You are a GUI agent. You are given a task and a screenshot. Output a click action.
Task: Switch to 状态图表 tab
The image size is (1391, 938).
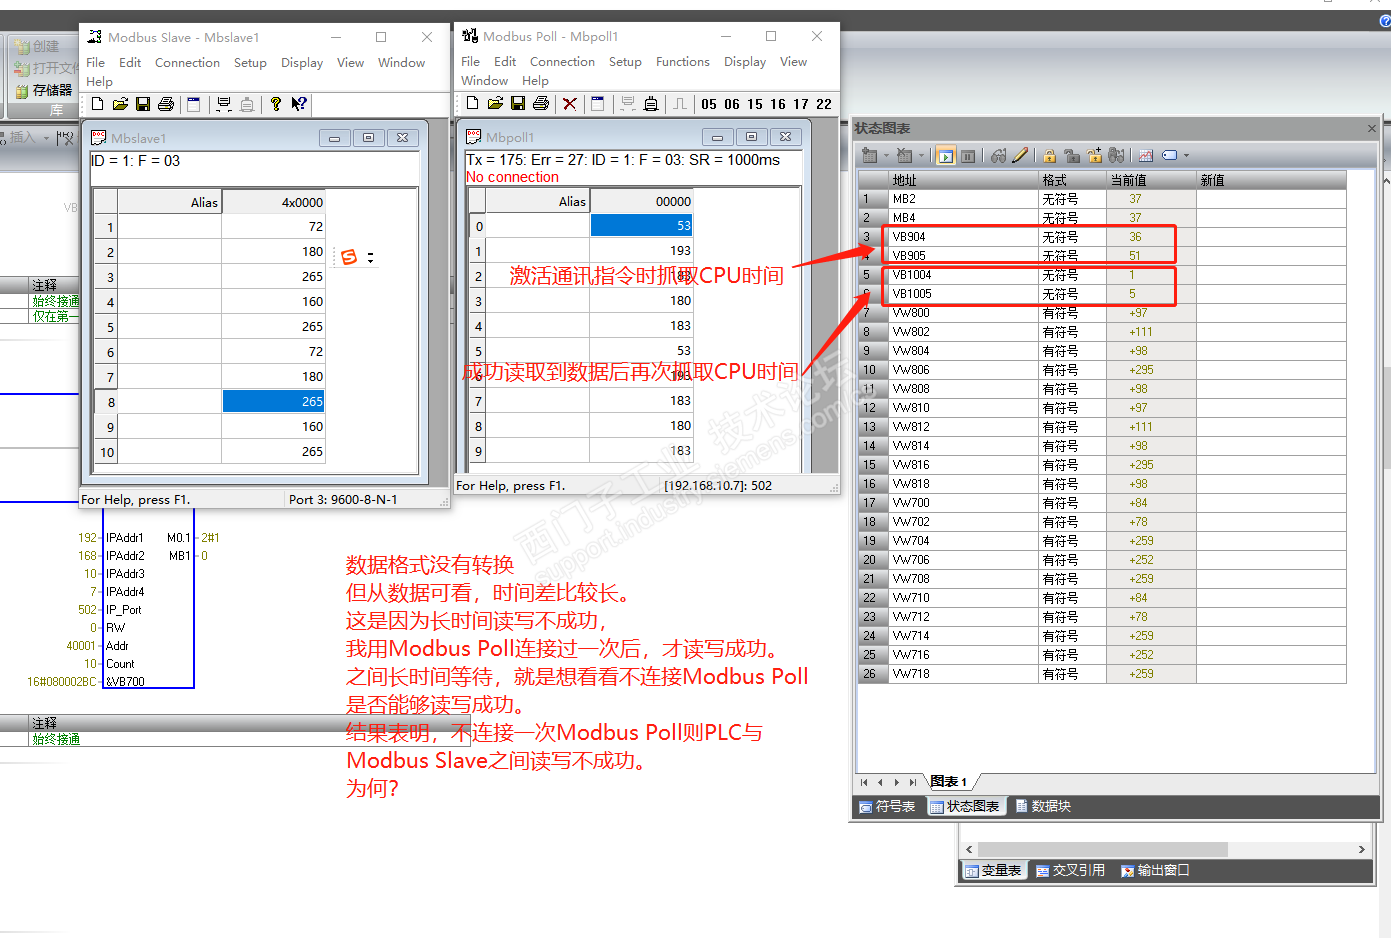[x=965, y=806]
